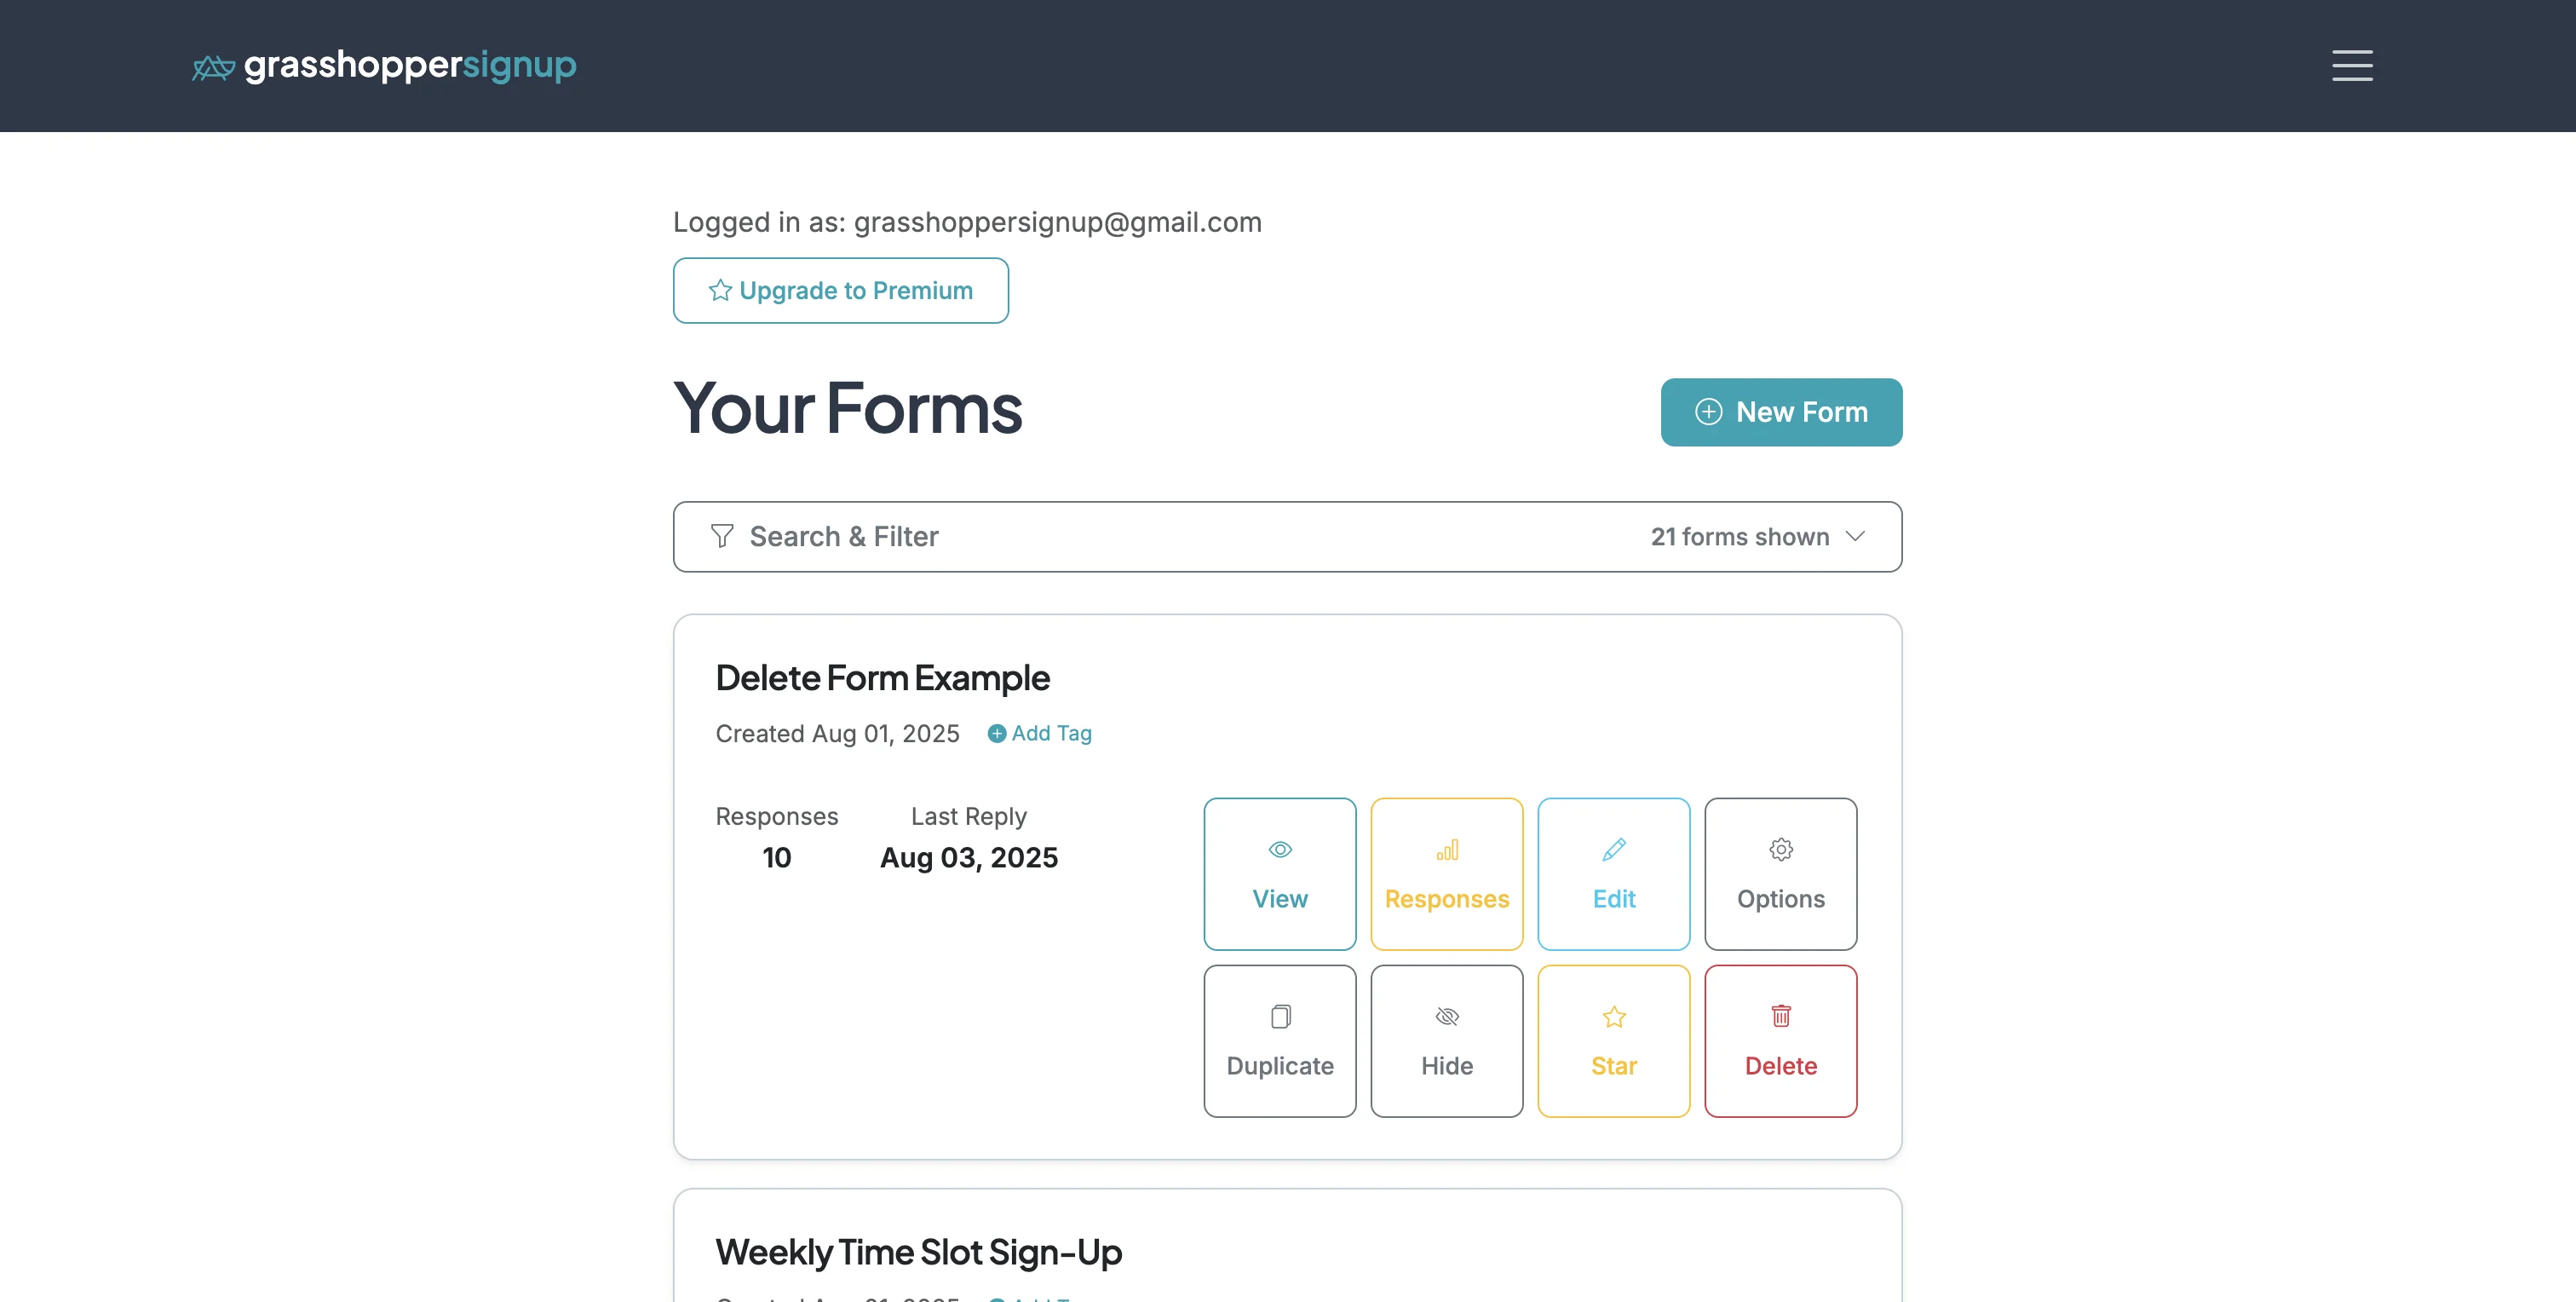Click the plus icon on New Form

click(x=1708, y=412)
